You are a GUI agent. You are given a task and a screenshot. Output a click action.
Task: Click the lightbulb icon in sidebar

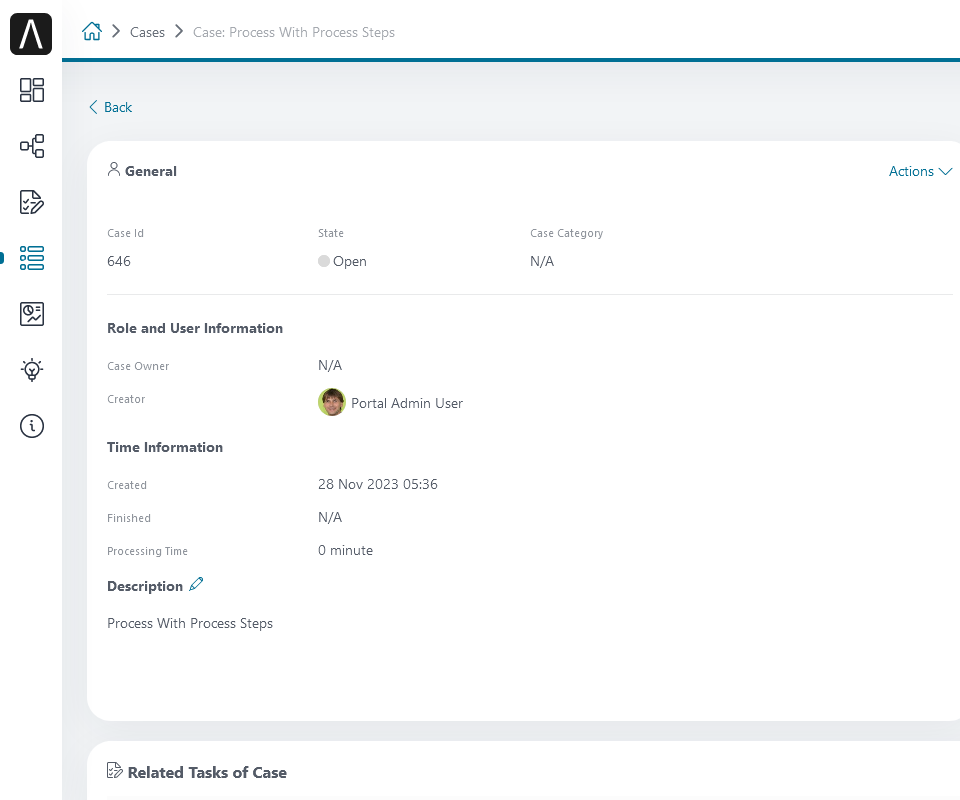(32, 370)
